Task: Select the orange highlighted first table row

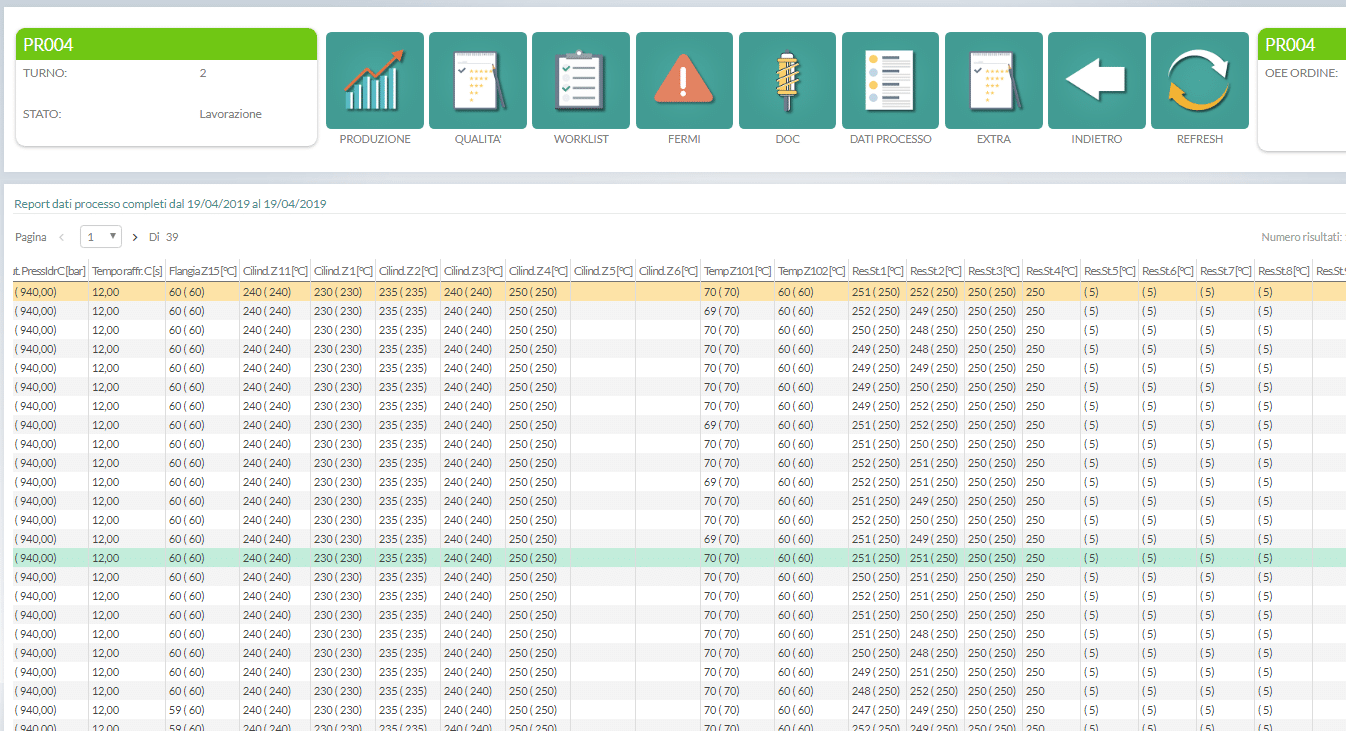Action: 679,292
